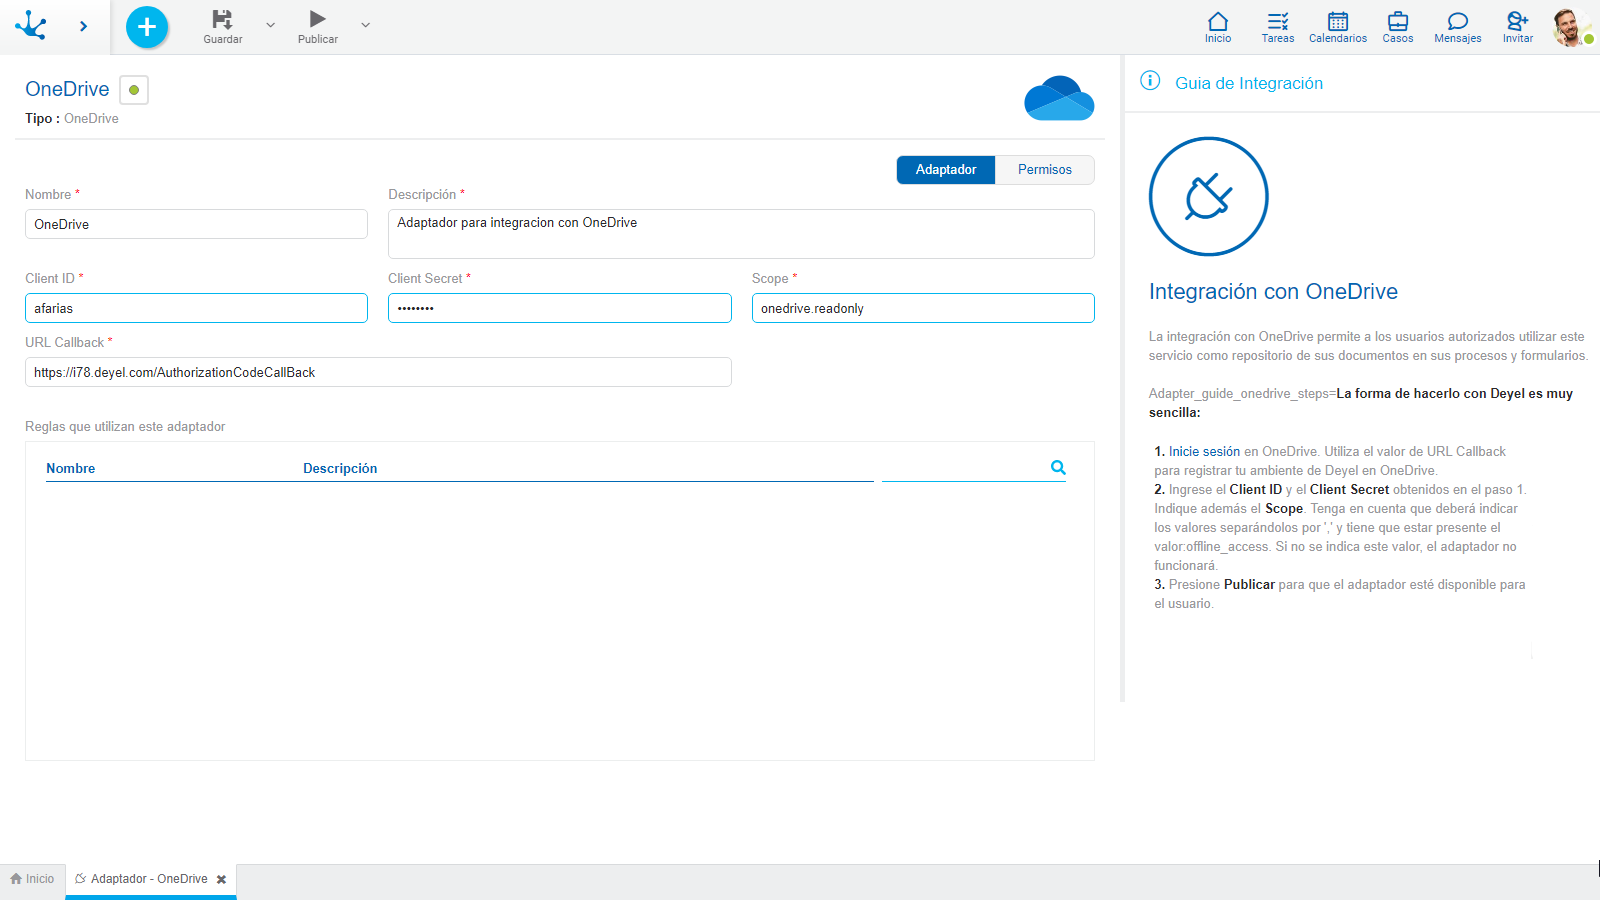Click the Client ID field

tap(196, 308)
